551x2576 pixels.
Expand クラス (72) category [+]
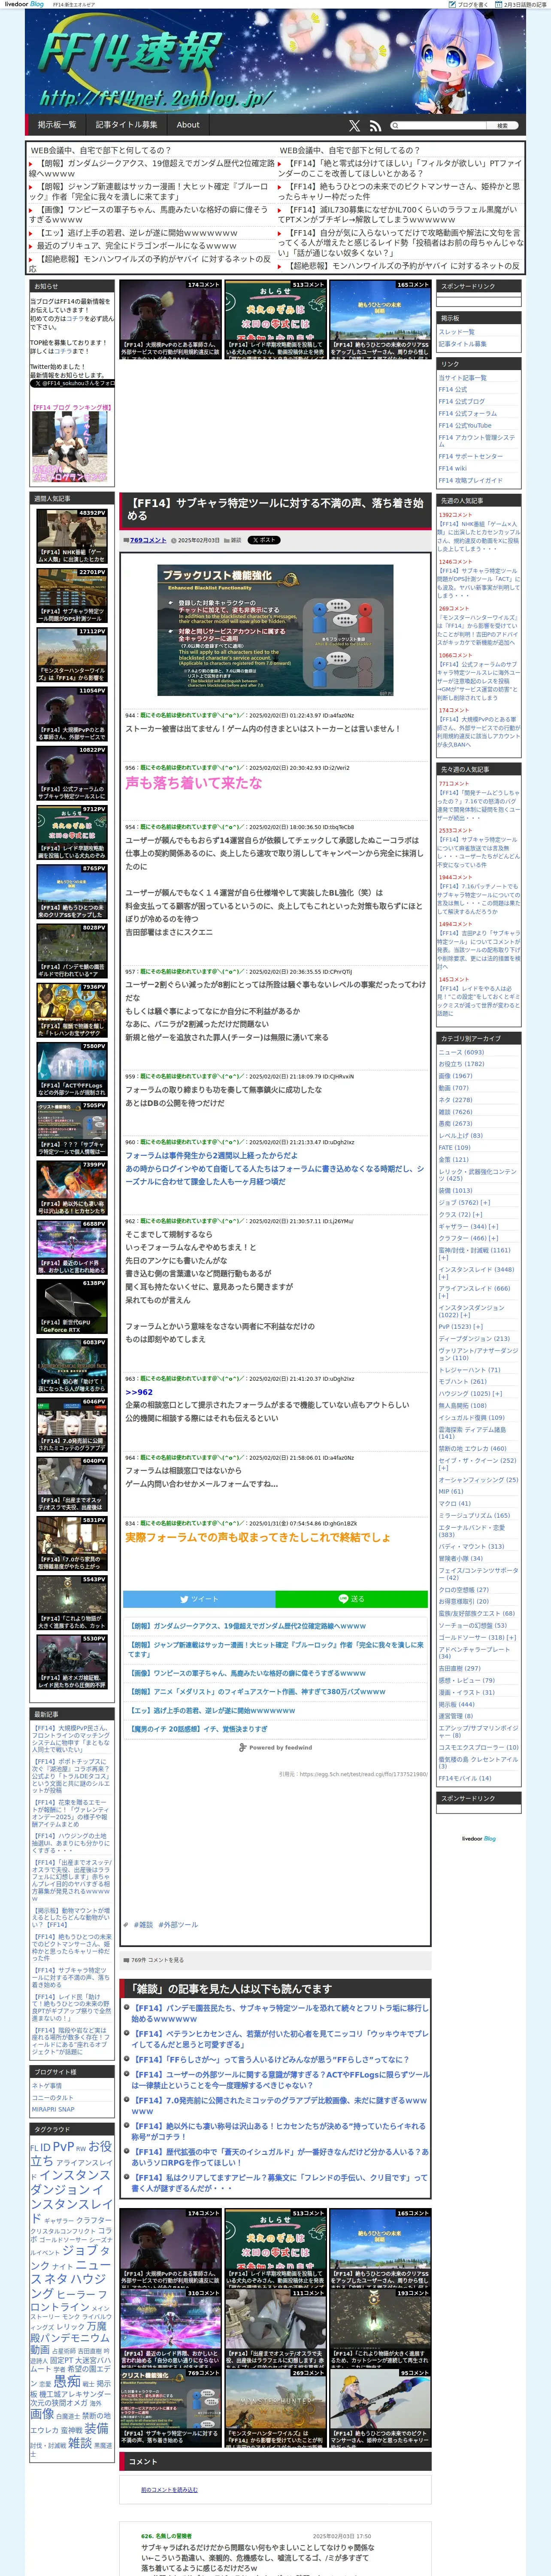click(x=477, y=1215)
